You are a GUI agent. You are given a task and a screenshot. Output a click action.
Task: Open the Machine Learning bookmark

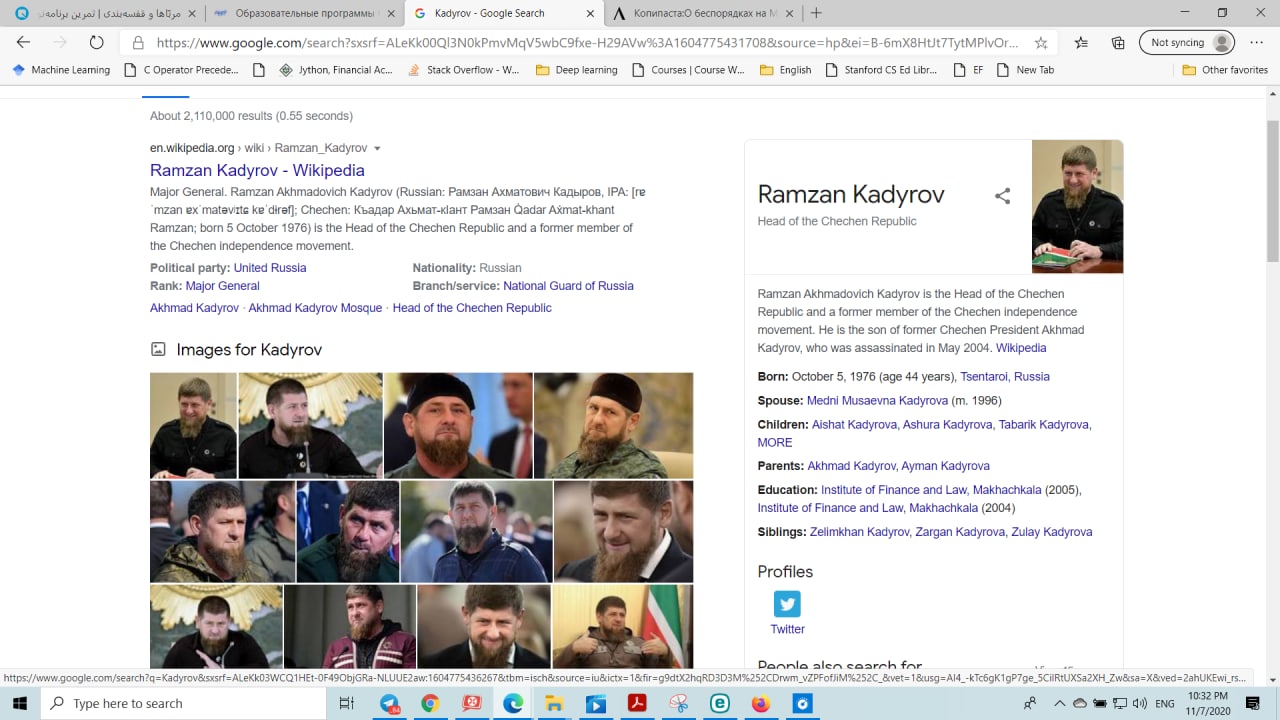61,70
